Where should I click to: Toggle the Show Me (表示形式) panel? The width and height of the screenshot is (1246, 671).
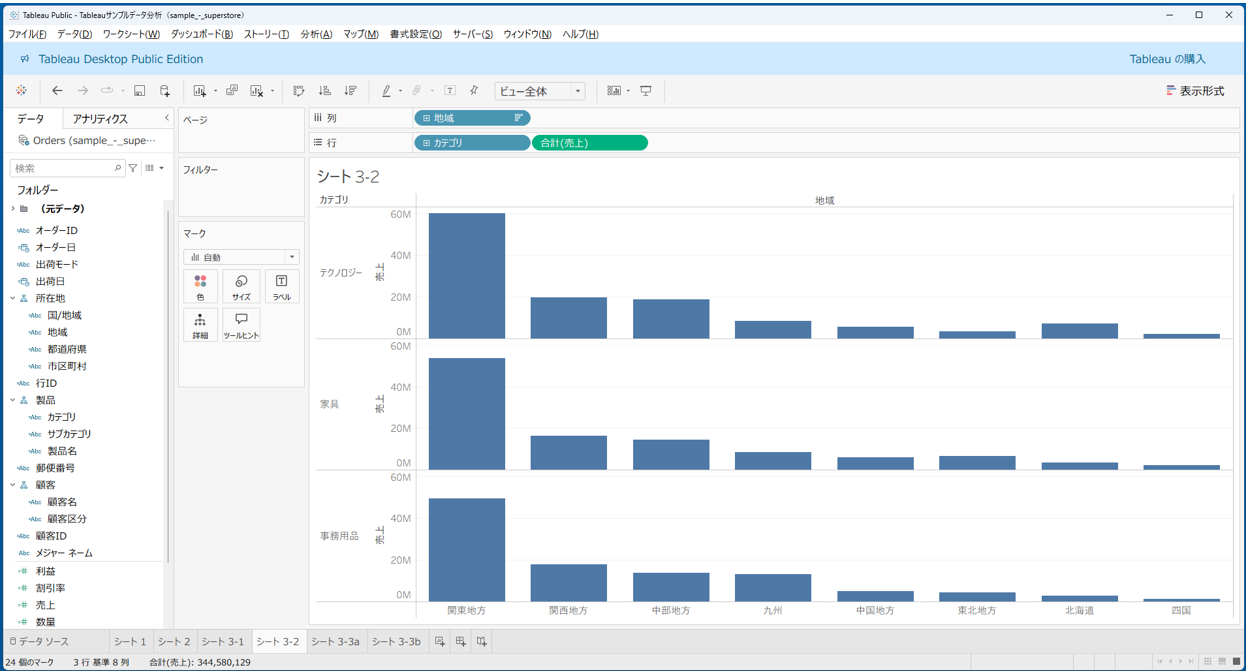[x=1195, y=91]
